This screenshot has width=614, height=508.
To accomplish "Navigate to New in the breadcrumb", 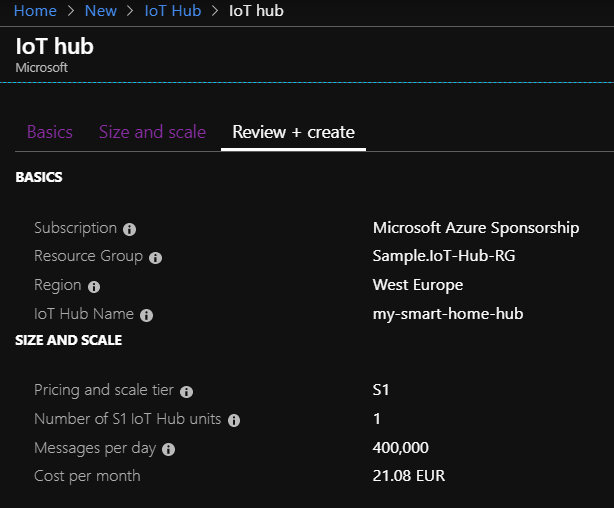I will [x=101, y=11].
